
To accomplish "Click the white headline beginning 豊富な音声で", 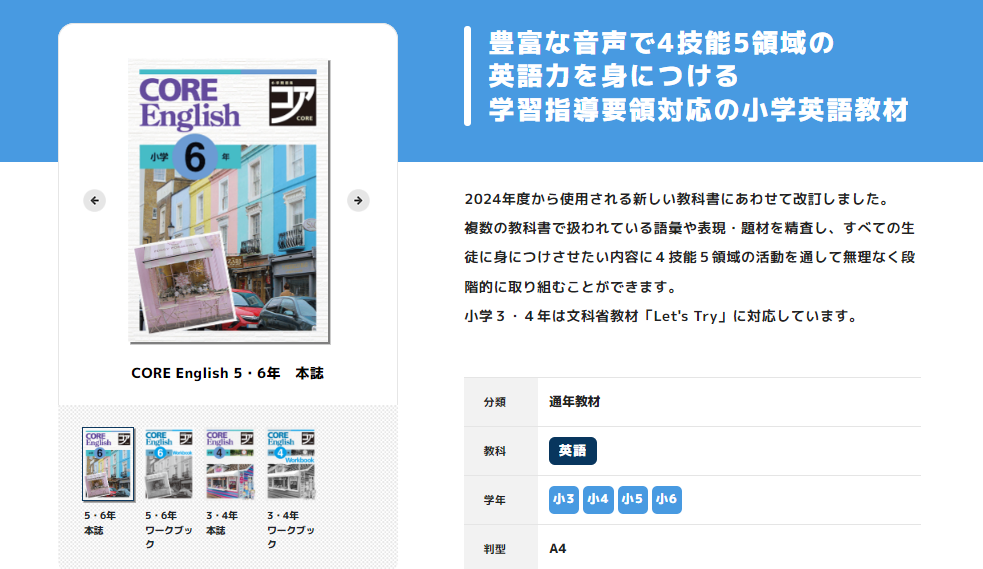I will coord(698,77).
